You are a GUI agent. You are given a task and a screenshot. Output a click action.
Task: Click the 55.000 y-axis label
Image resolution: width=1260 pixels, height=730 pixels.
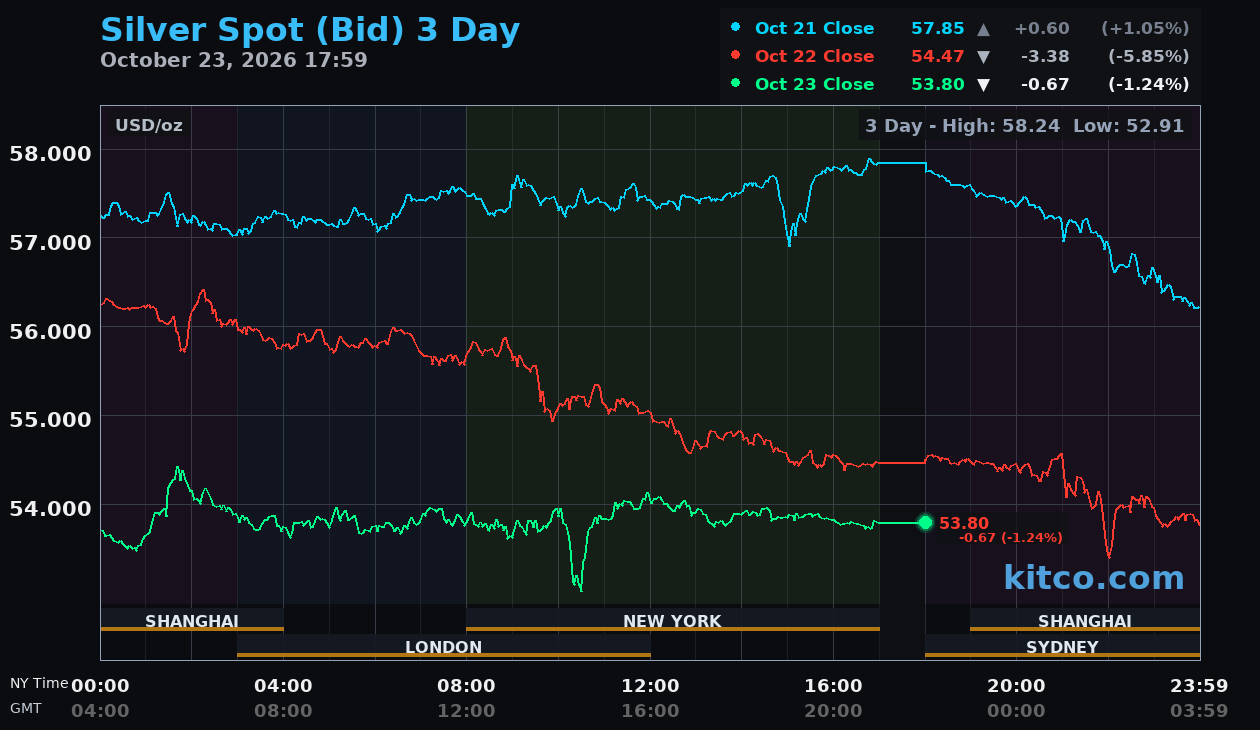[49, 418]
